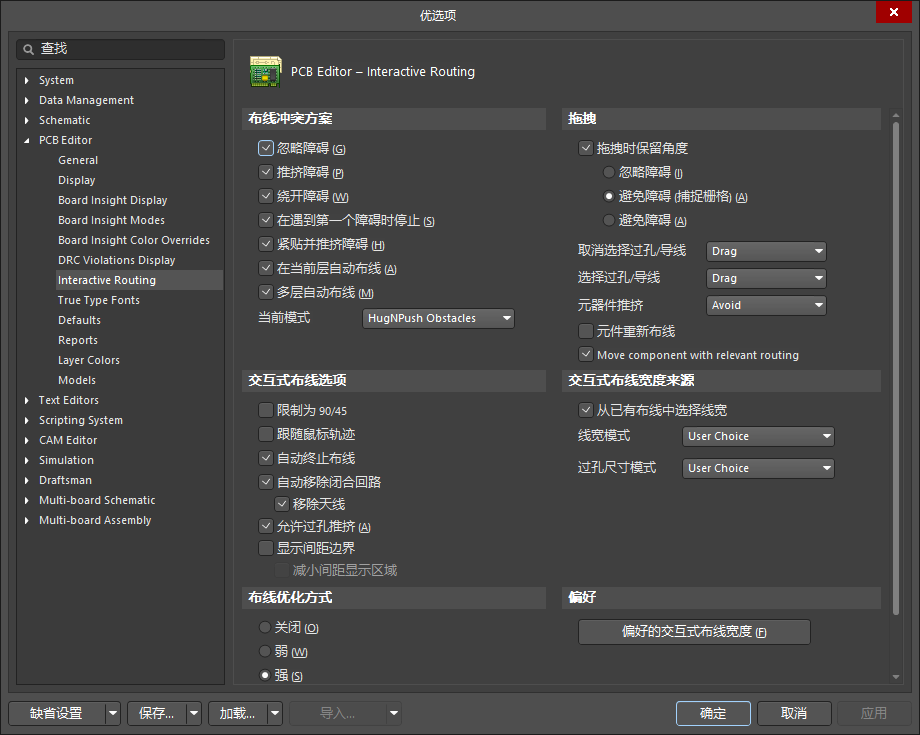Image resolution: width=920 pixels, height=735 pixels.
Task: Toggle 允许过孔推挤 checkbox
Action: [x=266, y=526]
